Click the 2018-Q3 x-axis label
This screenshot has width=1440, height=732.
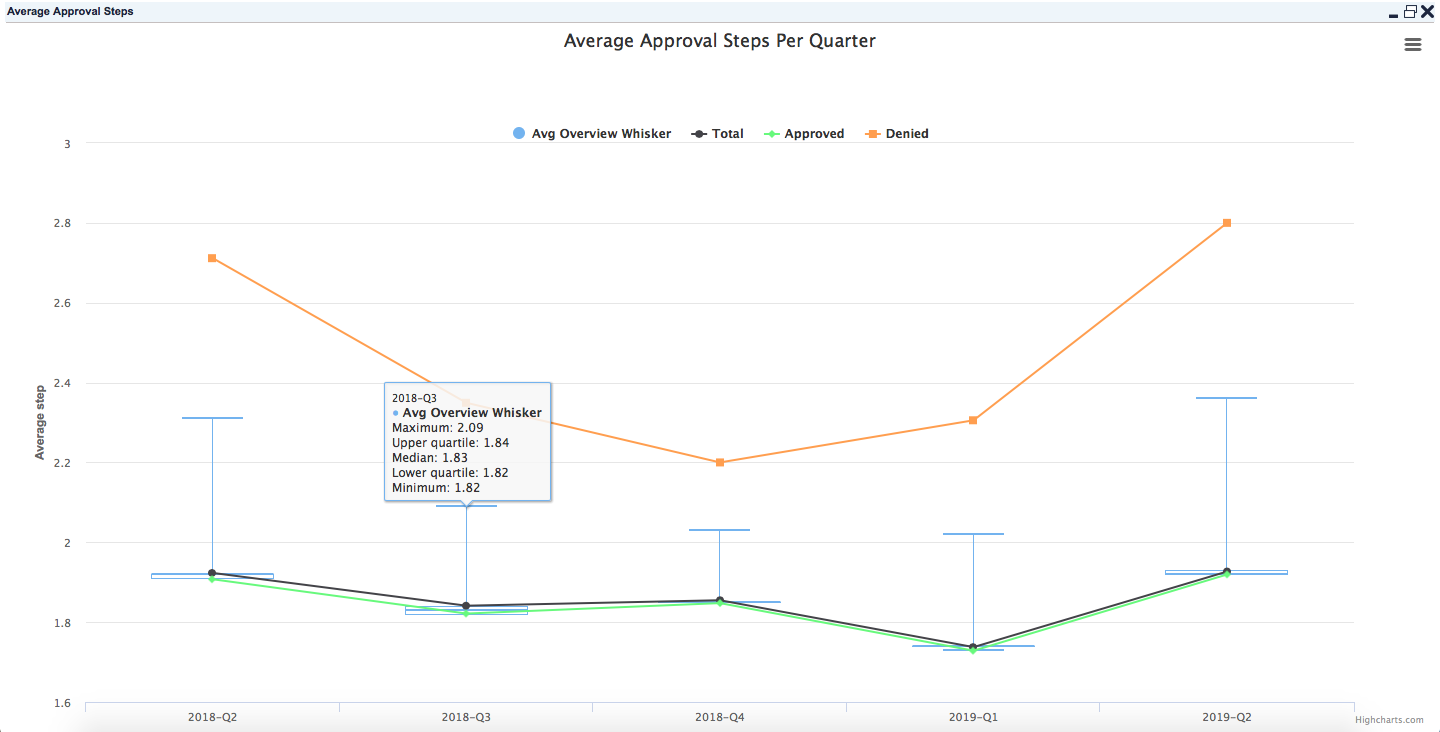(x=466, y=717)
